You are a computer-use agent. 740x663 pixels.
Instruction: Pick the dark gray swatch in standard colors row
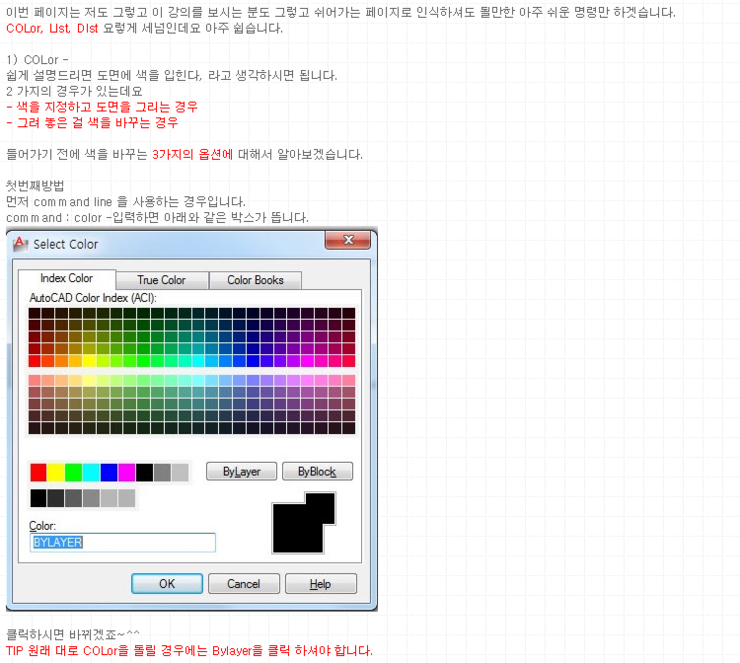162,472
